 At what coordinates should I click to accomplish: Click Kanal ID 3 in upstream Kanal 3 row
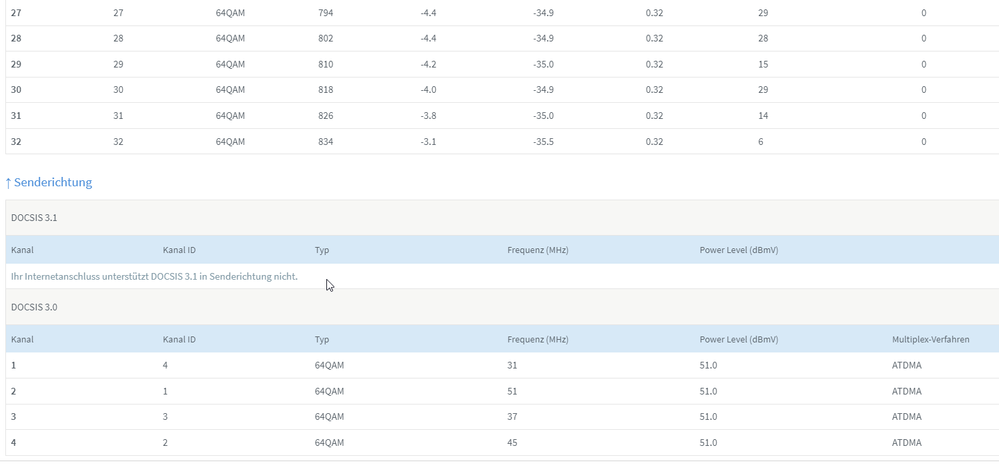166,417
